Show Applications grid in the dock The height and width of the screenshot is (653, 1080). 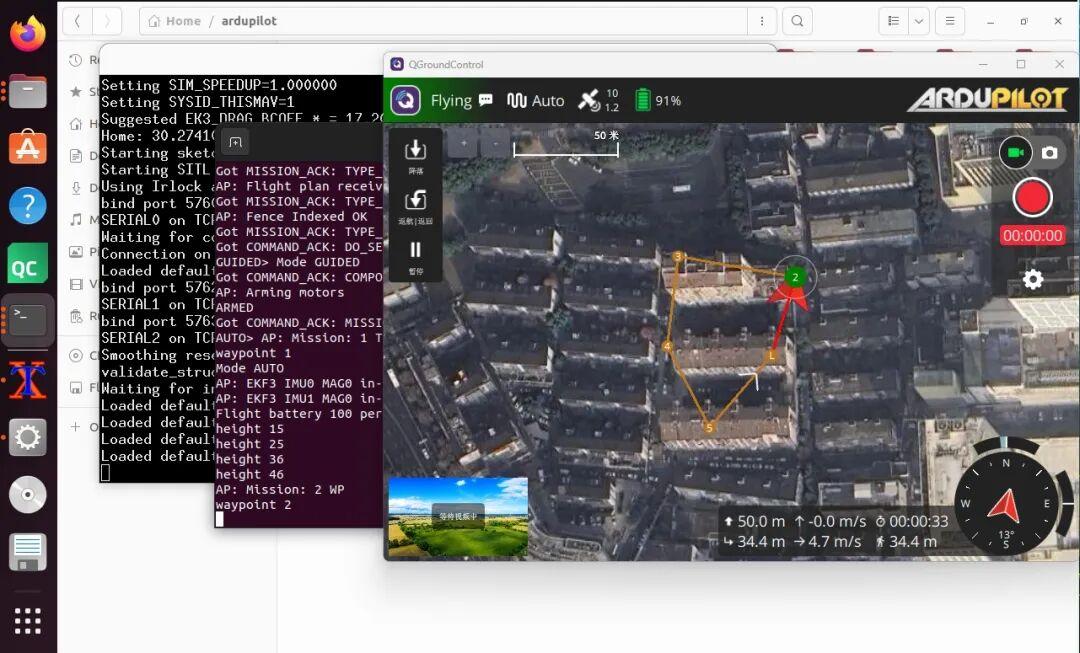[x=28, y=621]
